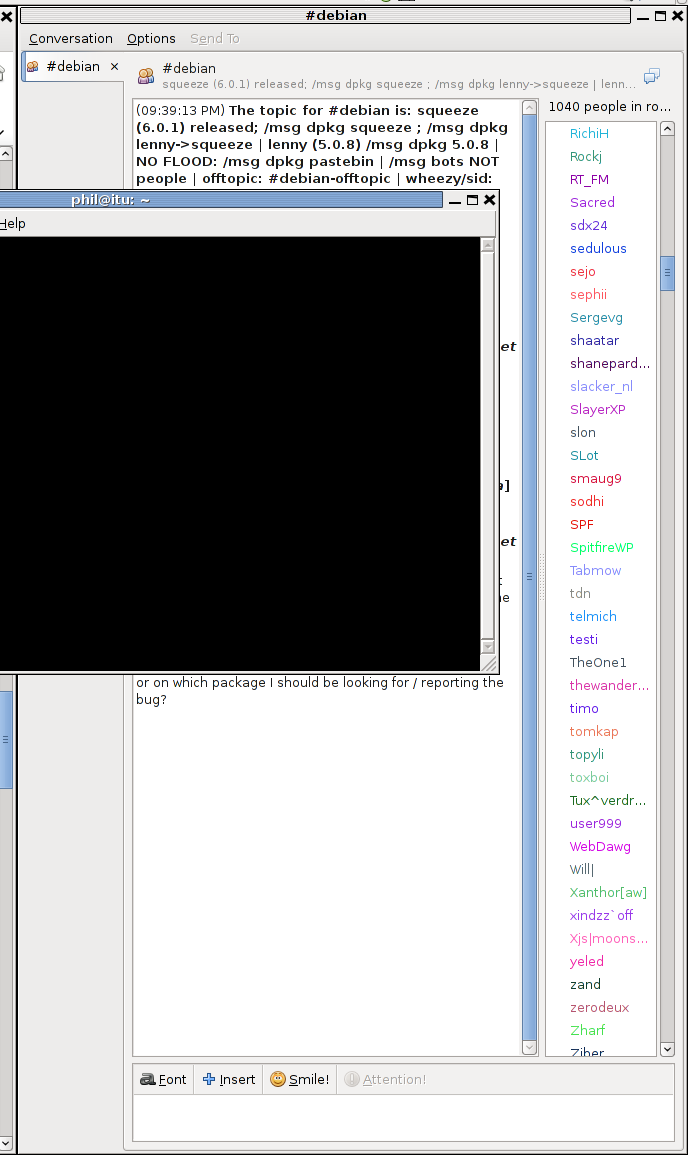This screenshot has width=688, height=1155.
Task: Click the chat history scrollbar down arrow
Action: 530,1047
